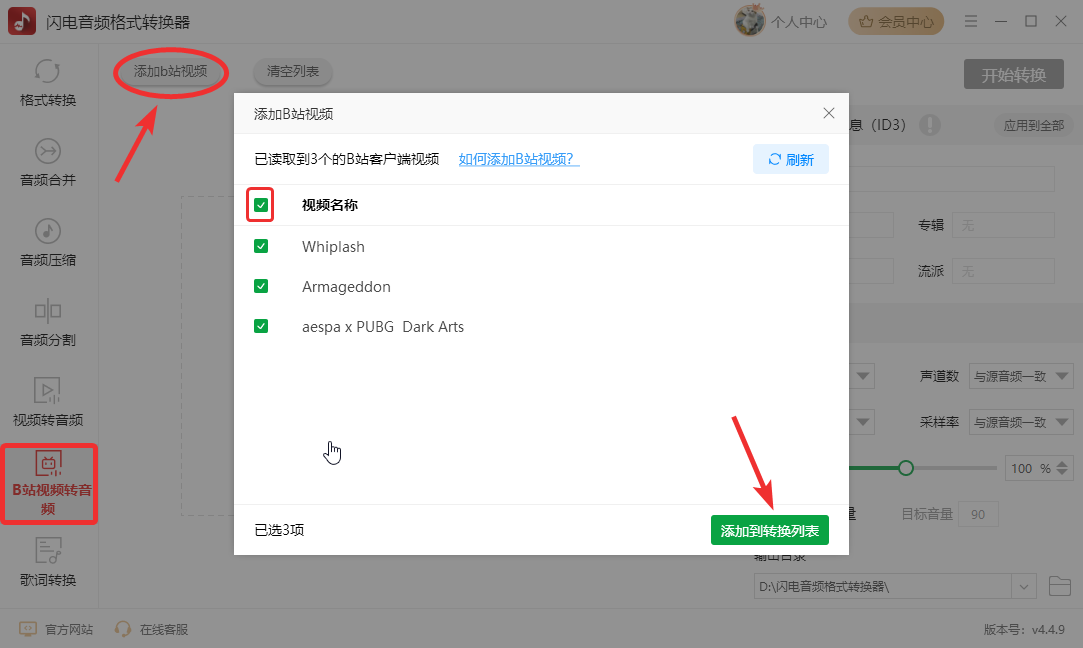This screenshot has height=648, width=1083.
Task: Open the 音频压缩 sidebar tool
Action: [48, 243]
